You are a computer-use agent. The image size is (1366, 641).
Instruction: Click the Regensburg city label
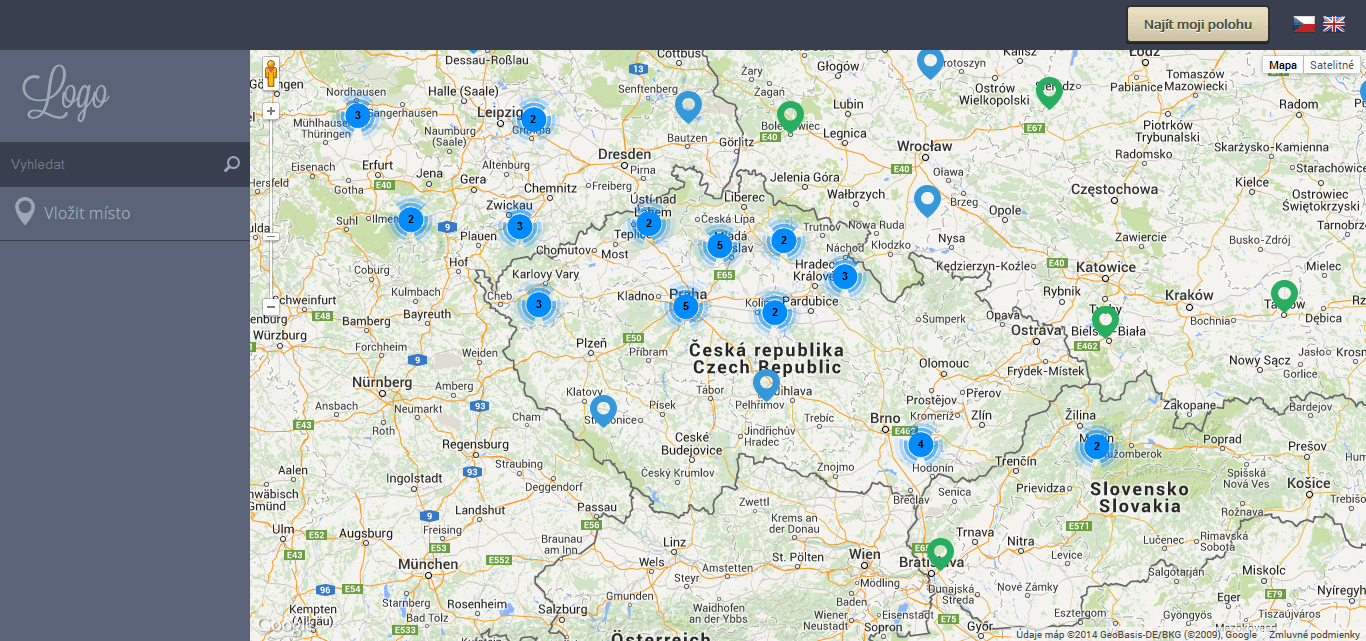coord(475,444)
